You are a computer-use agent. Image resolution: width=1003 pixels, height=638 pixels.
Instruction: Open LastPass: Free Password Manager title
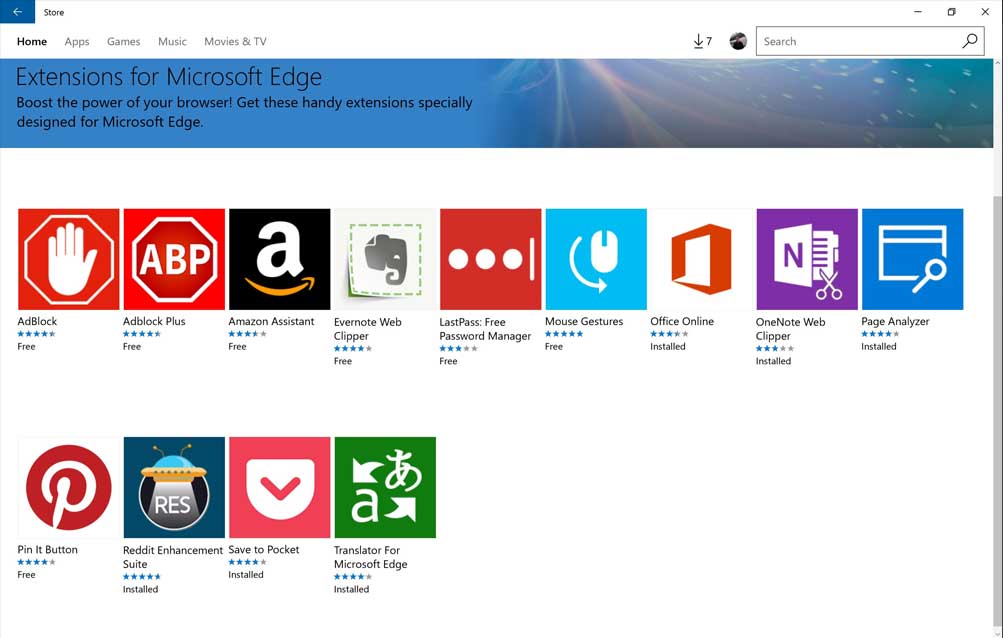pyautogui.click(x=485, y=329)
